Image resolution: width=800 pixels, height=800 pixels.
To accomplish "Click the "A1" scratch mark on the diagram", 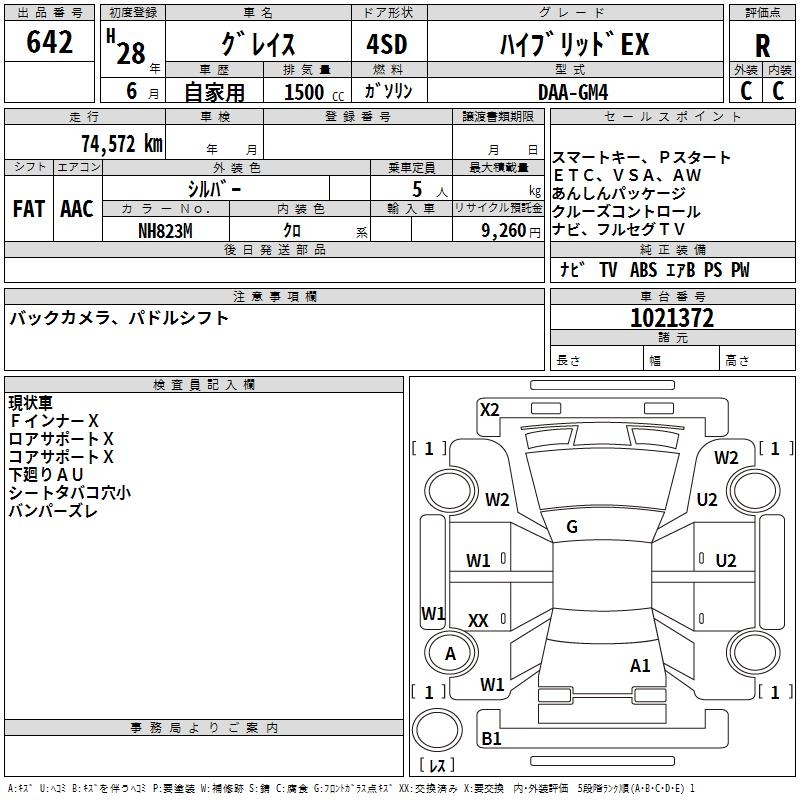I will 640,665.
